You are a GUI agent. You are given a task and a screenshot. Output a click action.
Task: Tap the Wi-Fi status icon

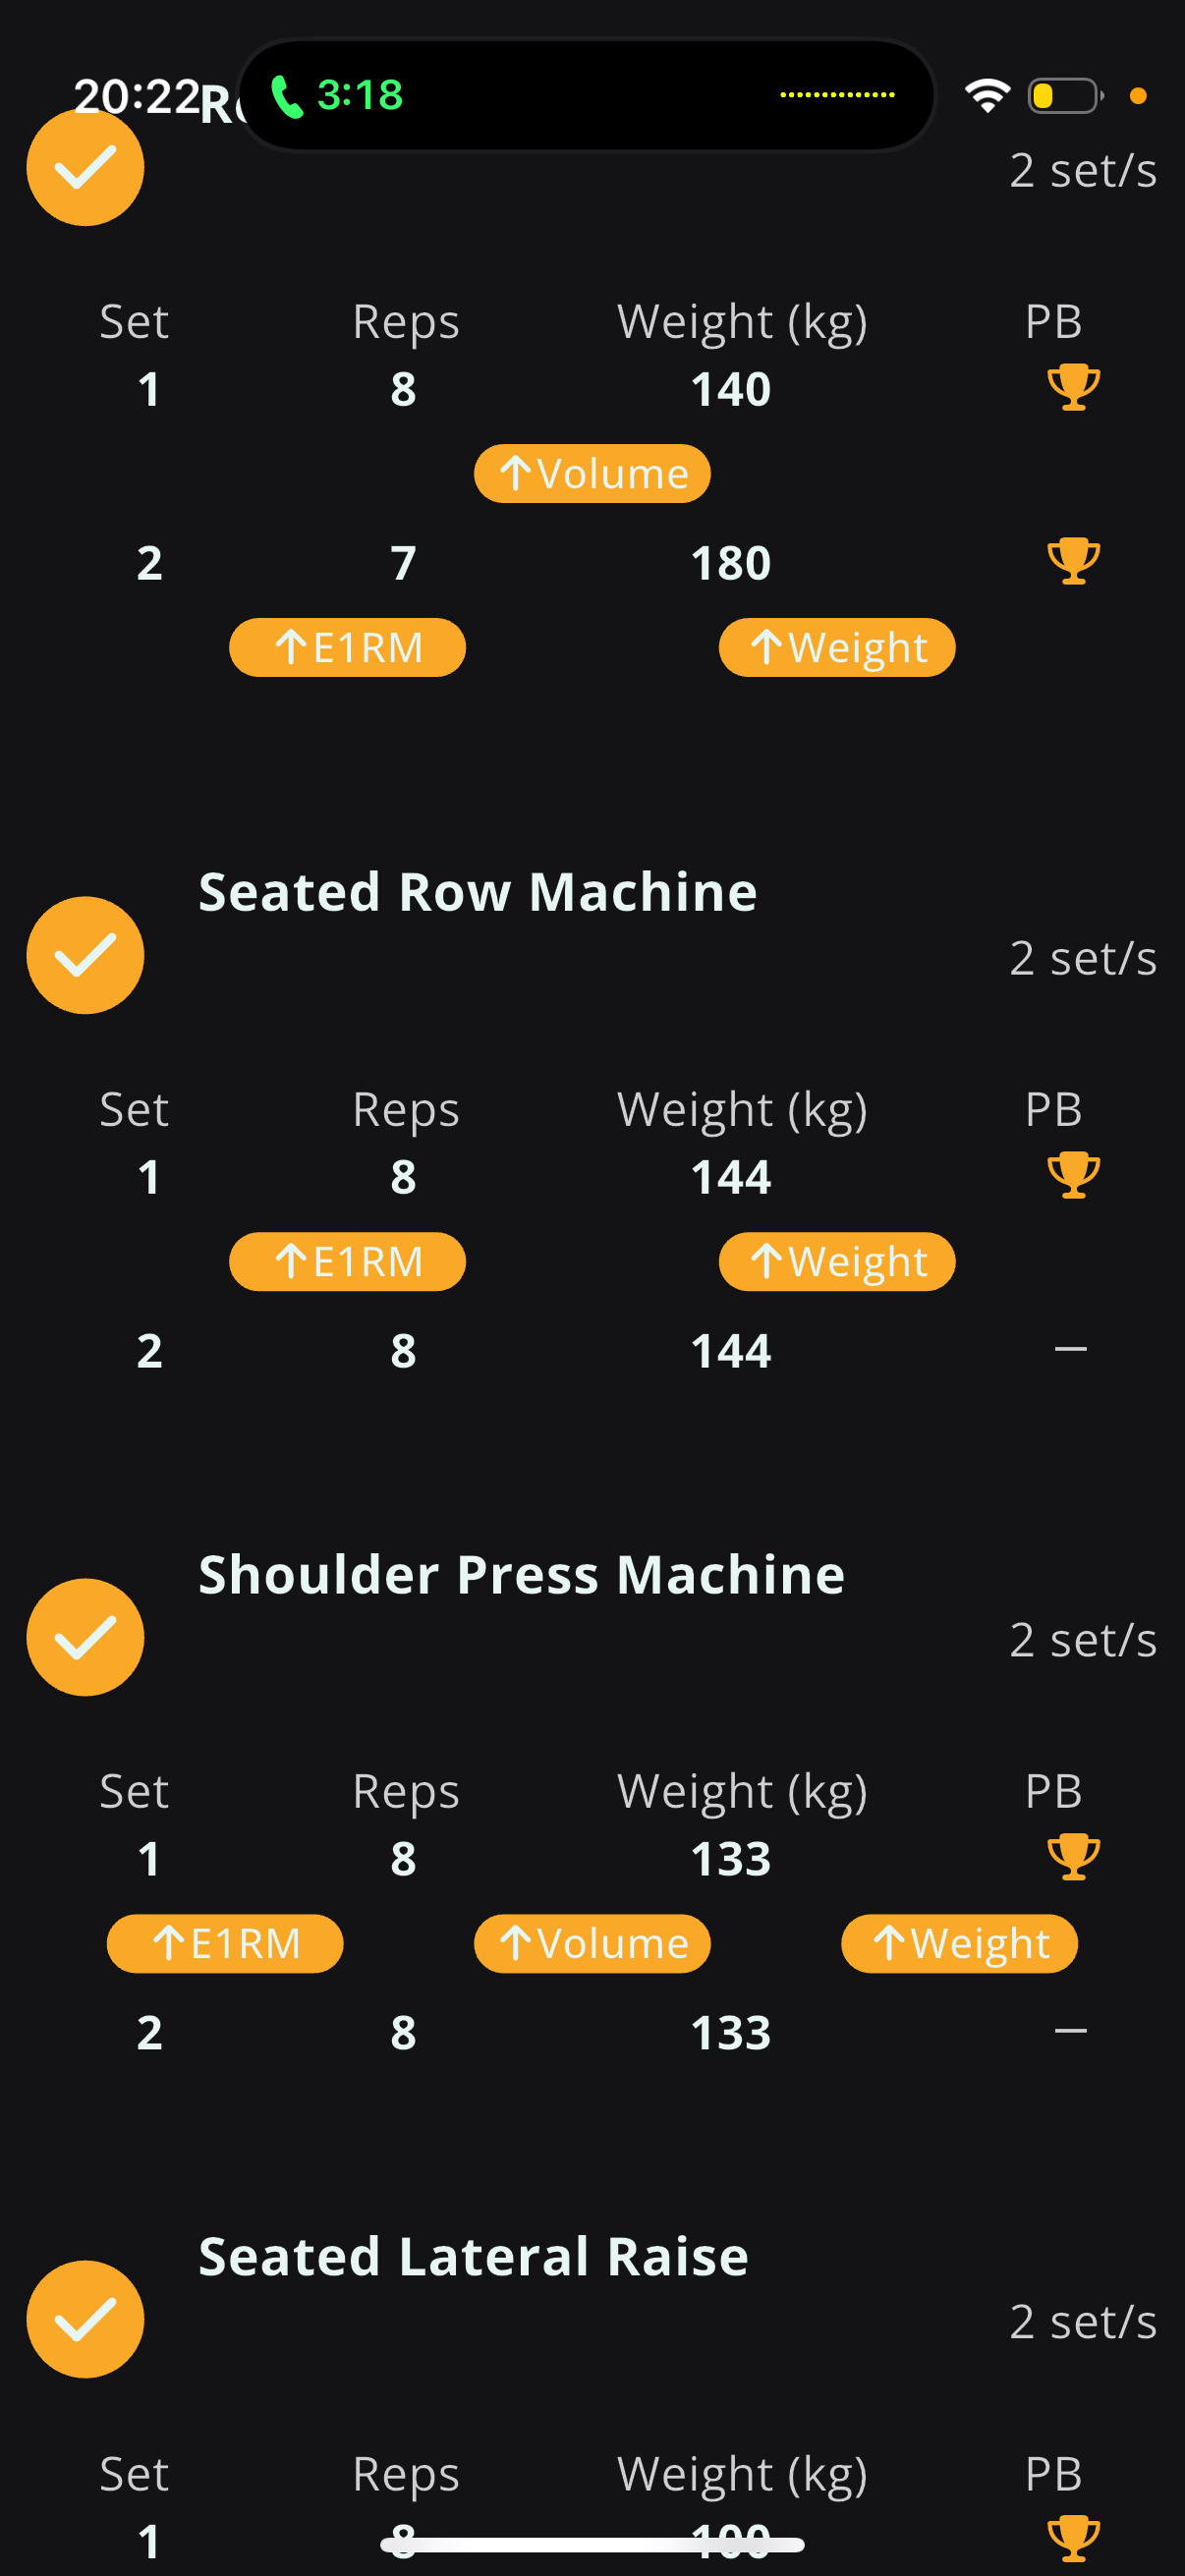click(x=987, y=95)
